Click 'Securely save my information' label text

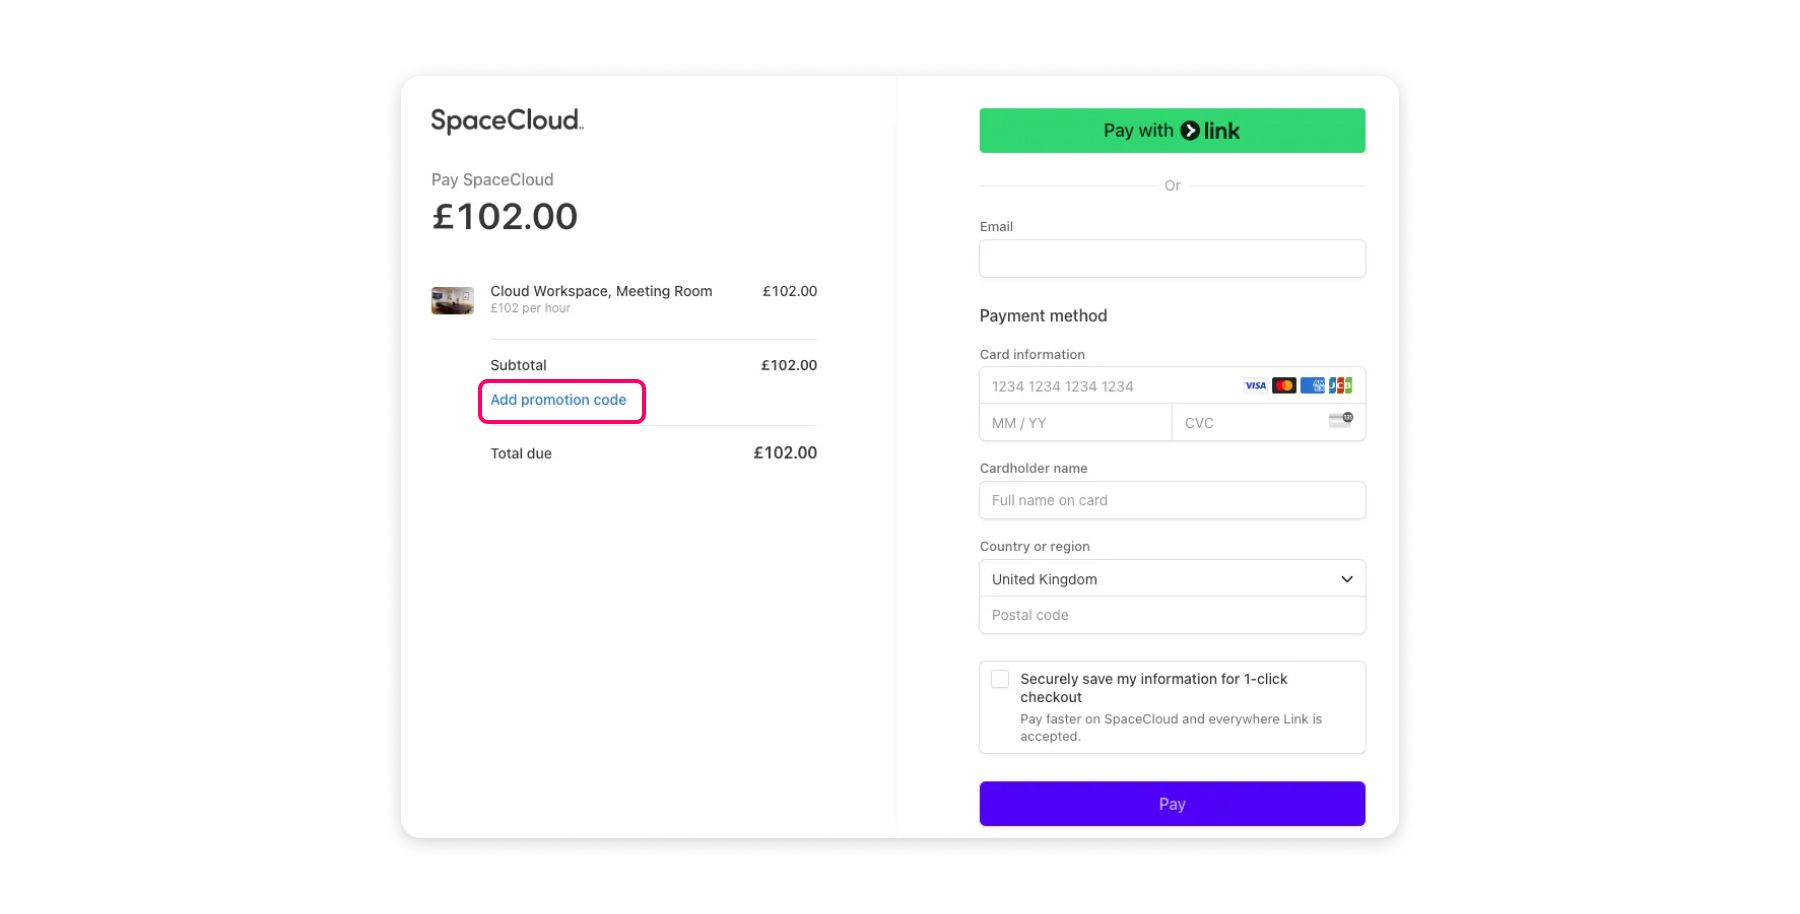click(x=1153, y=688)
